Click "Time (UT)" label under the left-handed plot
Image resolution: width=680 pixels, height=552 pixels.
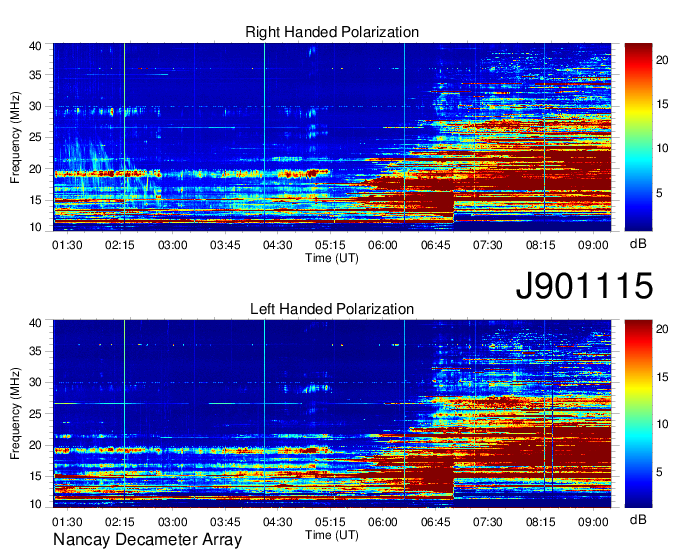pyautogui.click(x=332, y=535)
